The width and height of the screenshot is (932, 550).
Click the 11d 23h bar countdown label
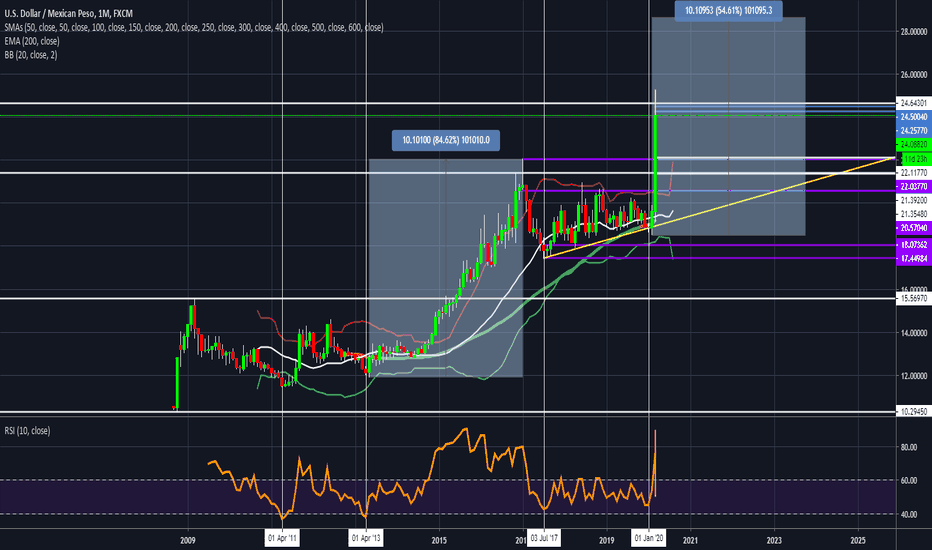(914, 159)
